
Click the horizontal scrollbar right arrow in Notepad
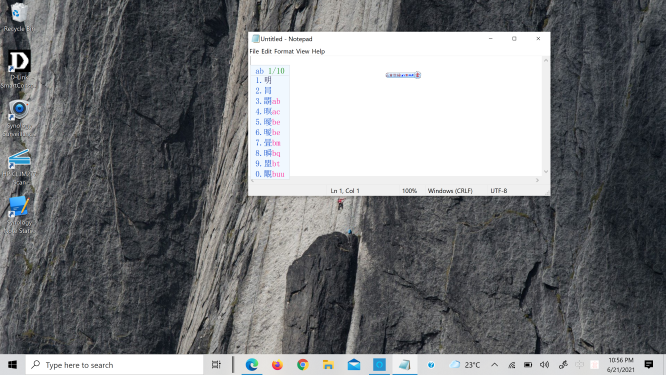tap(537, 180)
